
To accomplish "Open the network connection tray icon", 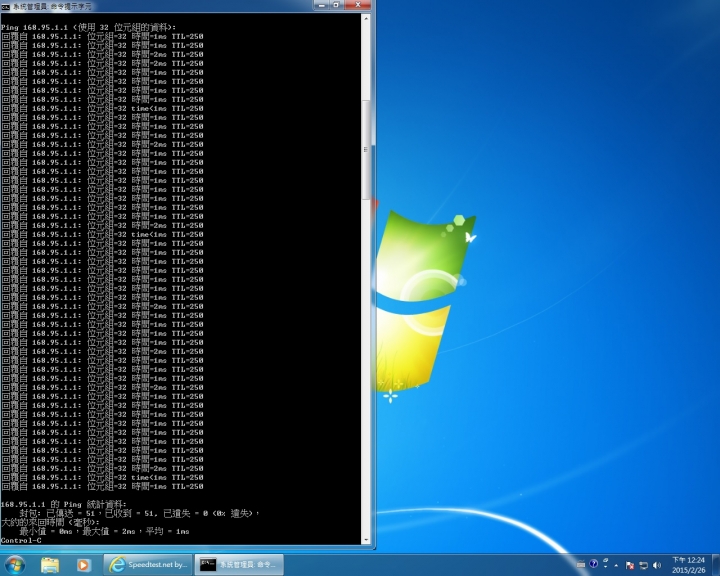I will [x=643, y=565].
